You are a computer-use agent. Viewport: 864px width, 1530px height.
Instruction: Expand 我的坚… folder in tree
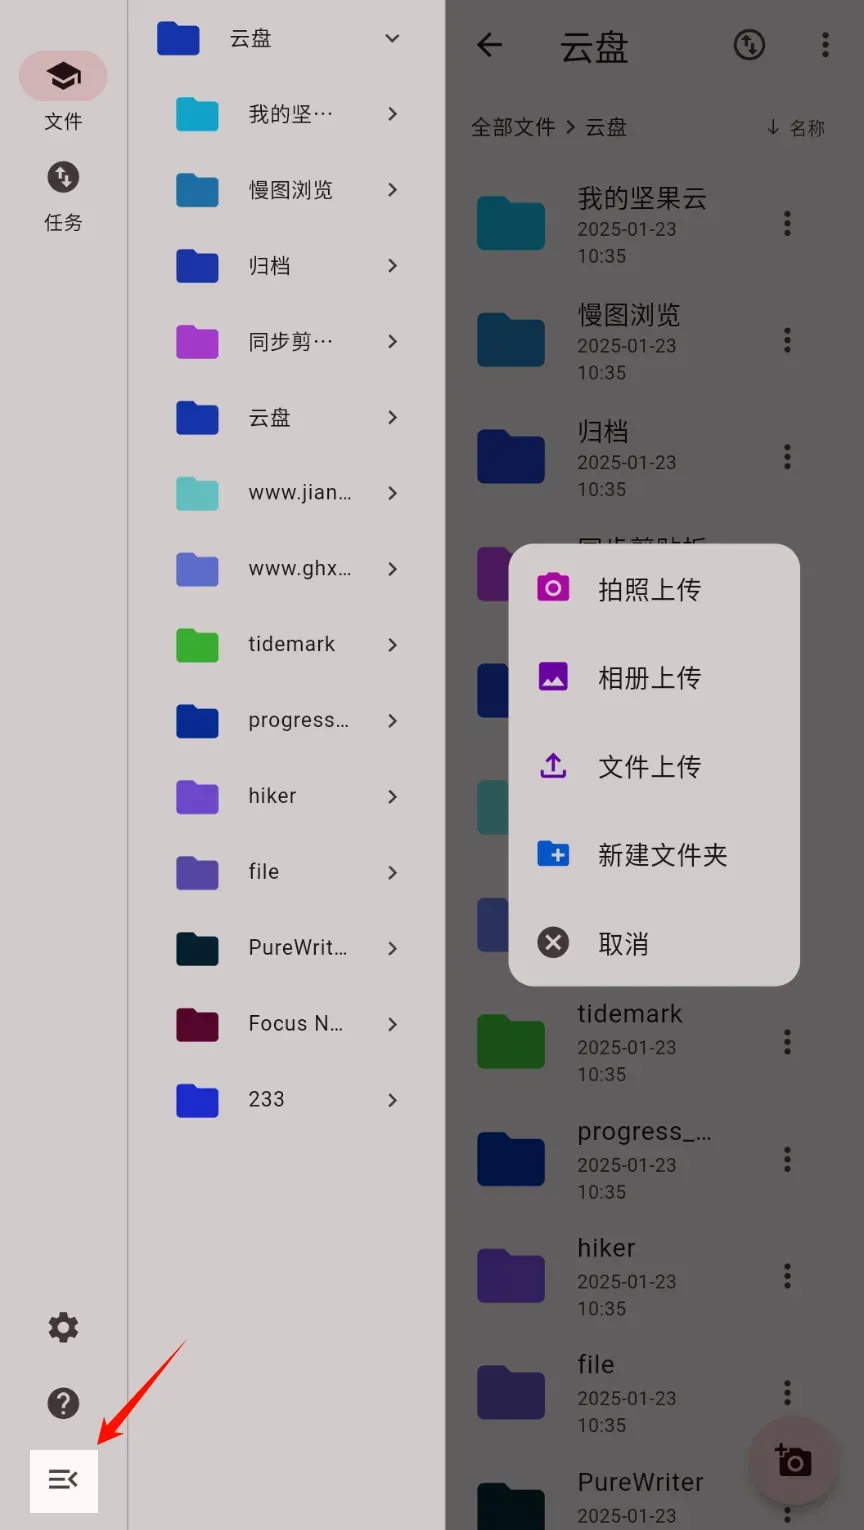coord(393,114)
